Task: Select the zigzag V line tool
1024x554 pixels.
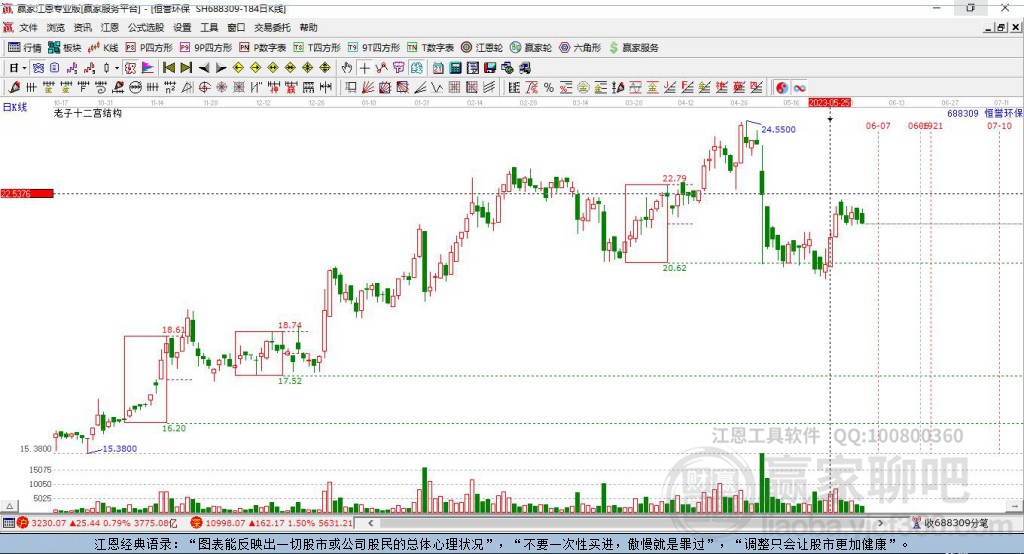Action: [436, 87]
